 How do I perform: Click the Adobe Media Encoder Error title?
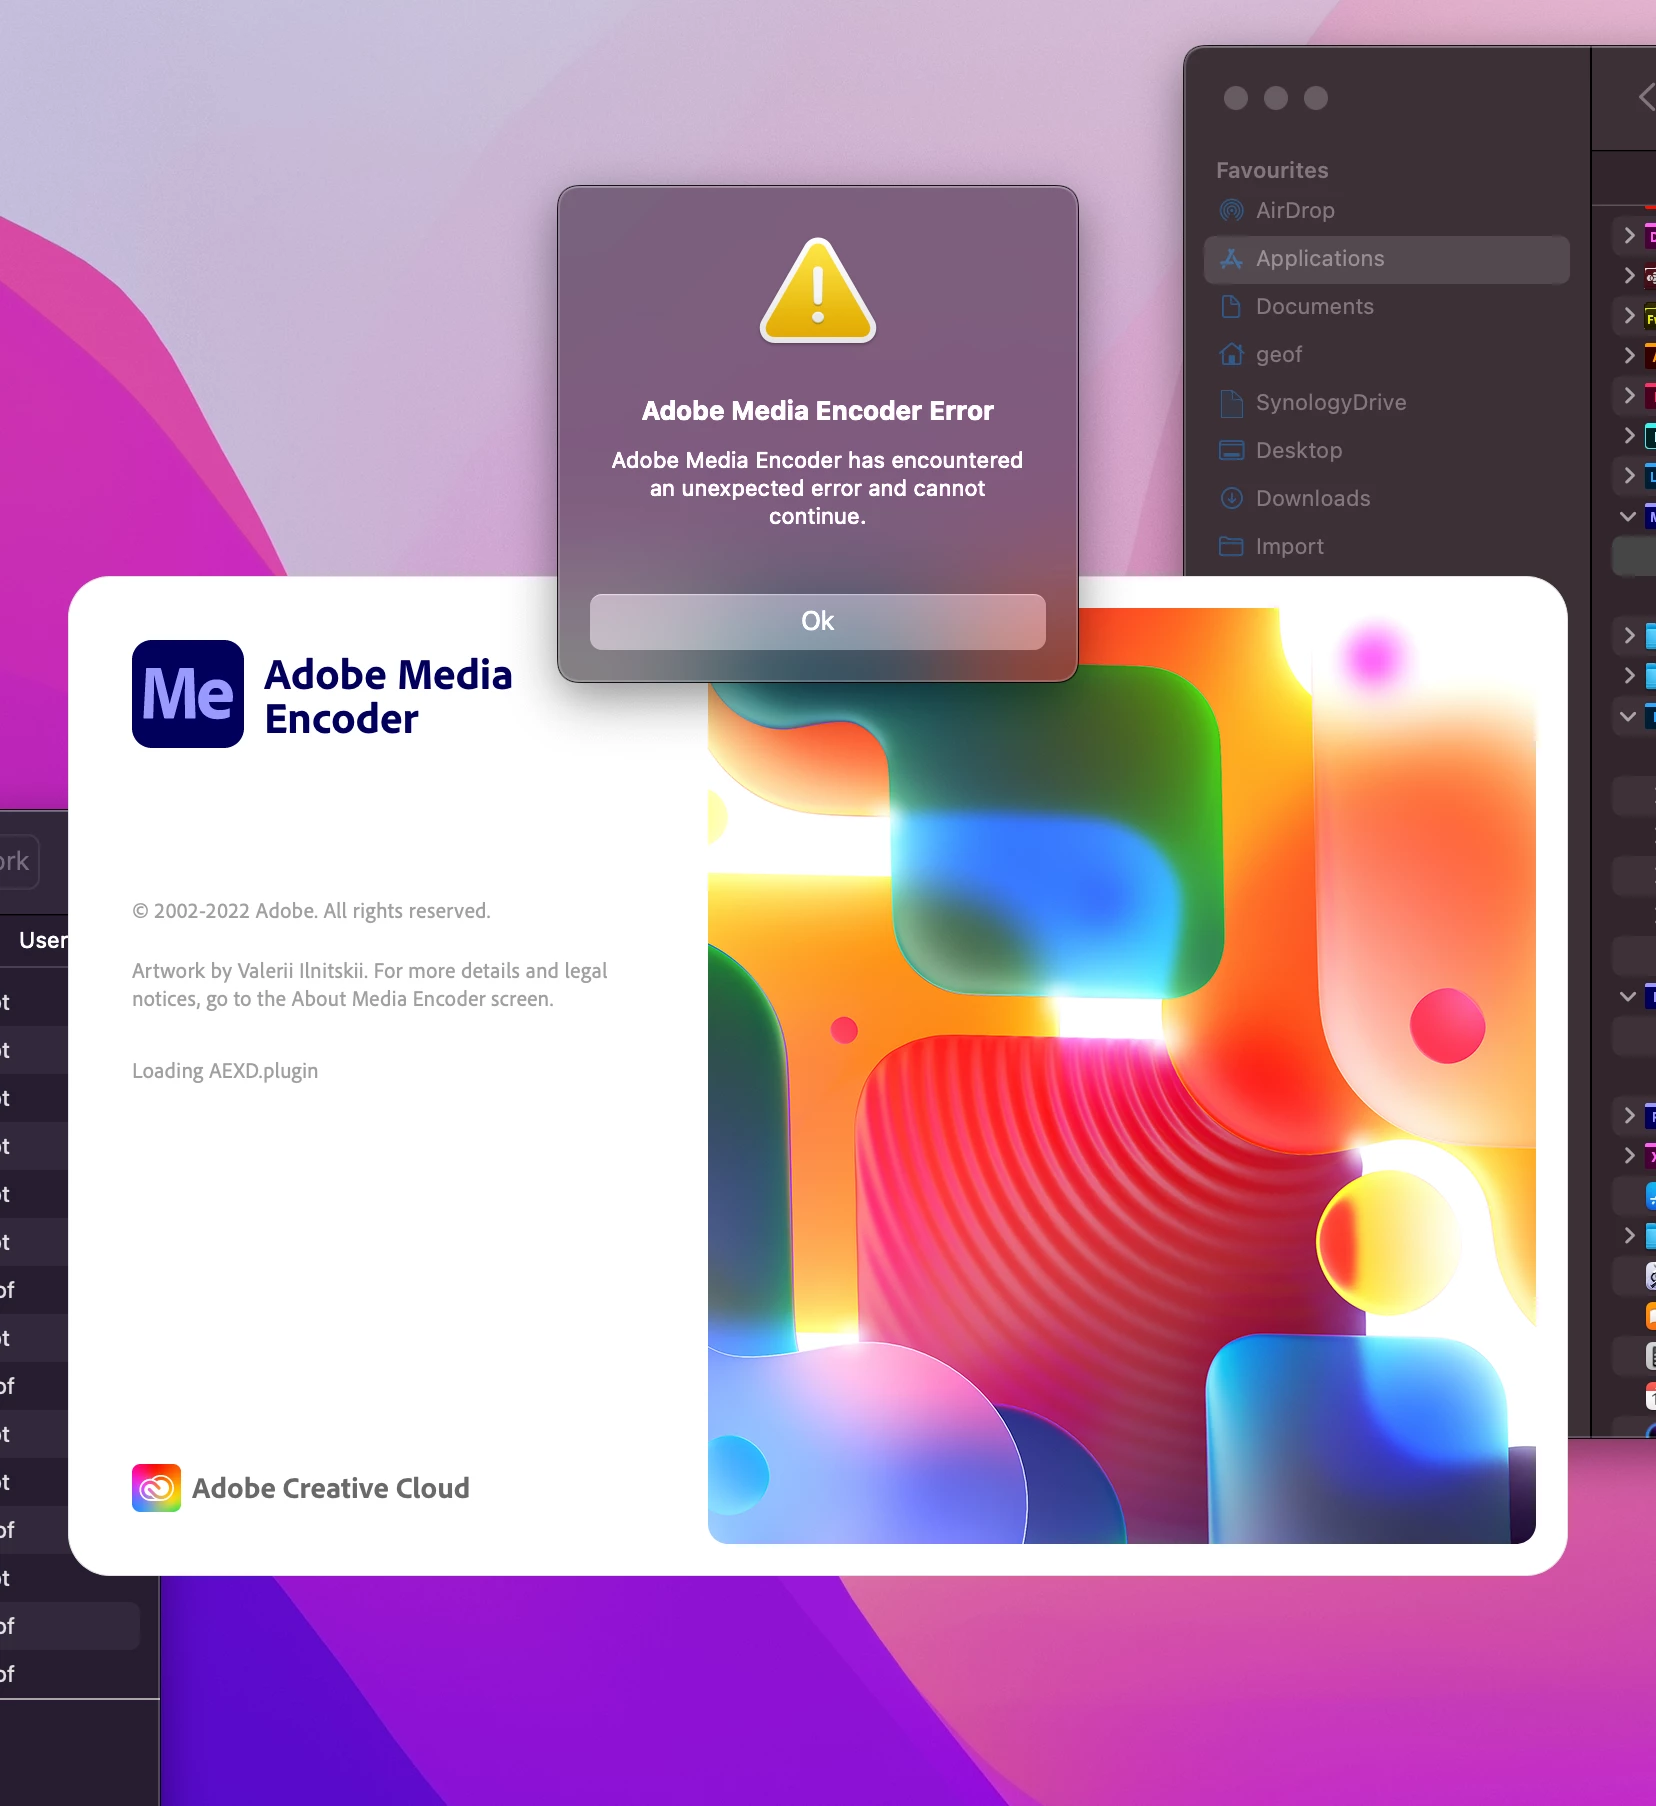817,411
